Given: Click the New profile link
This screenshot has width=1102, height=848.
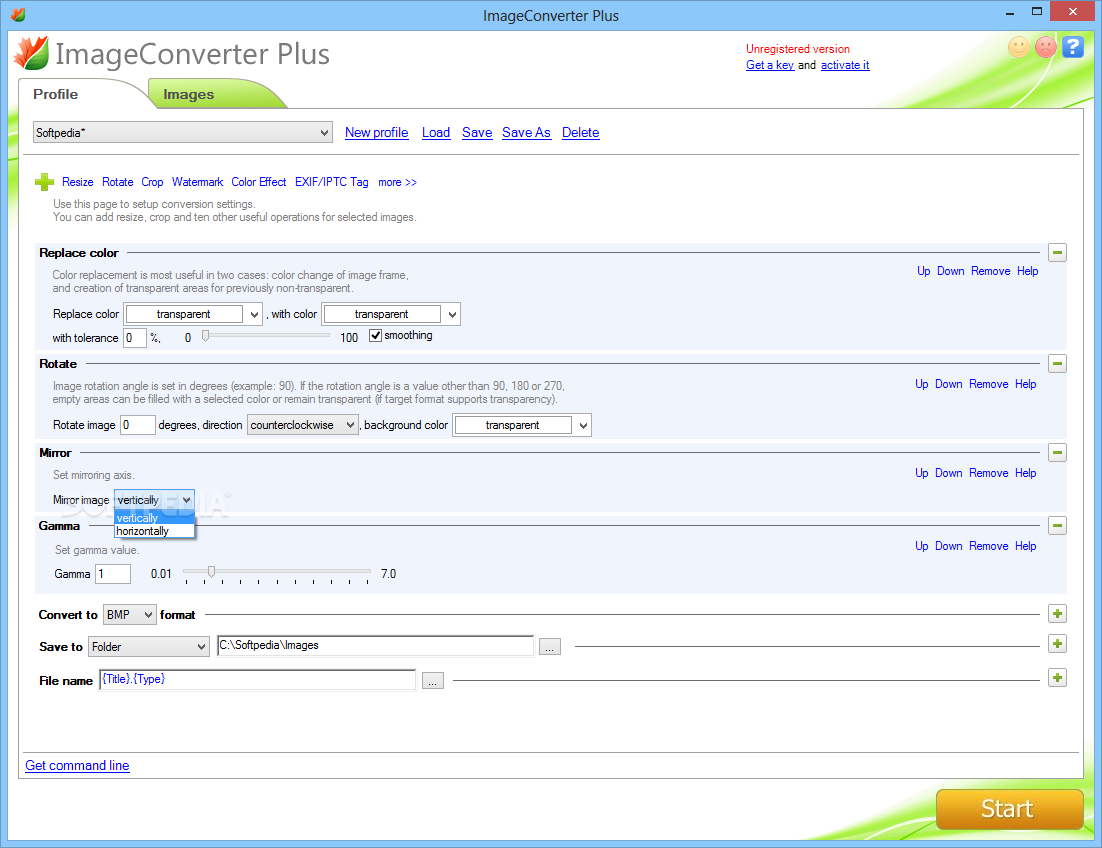Looking at the screenshot, I should click(x=377, y=132).
